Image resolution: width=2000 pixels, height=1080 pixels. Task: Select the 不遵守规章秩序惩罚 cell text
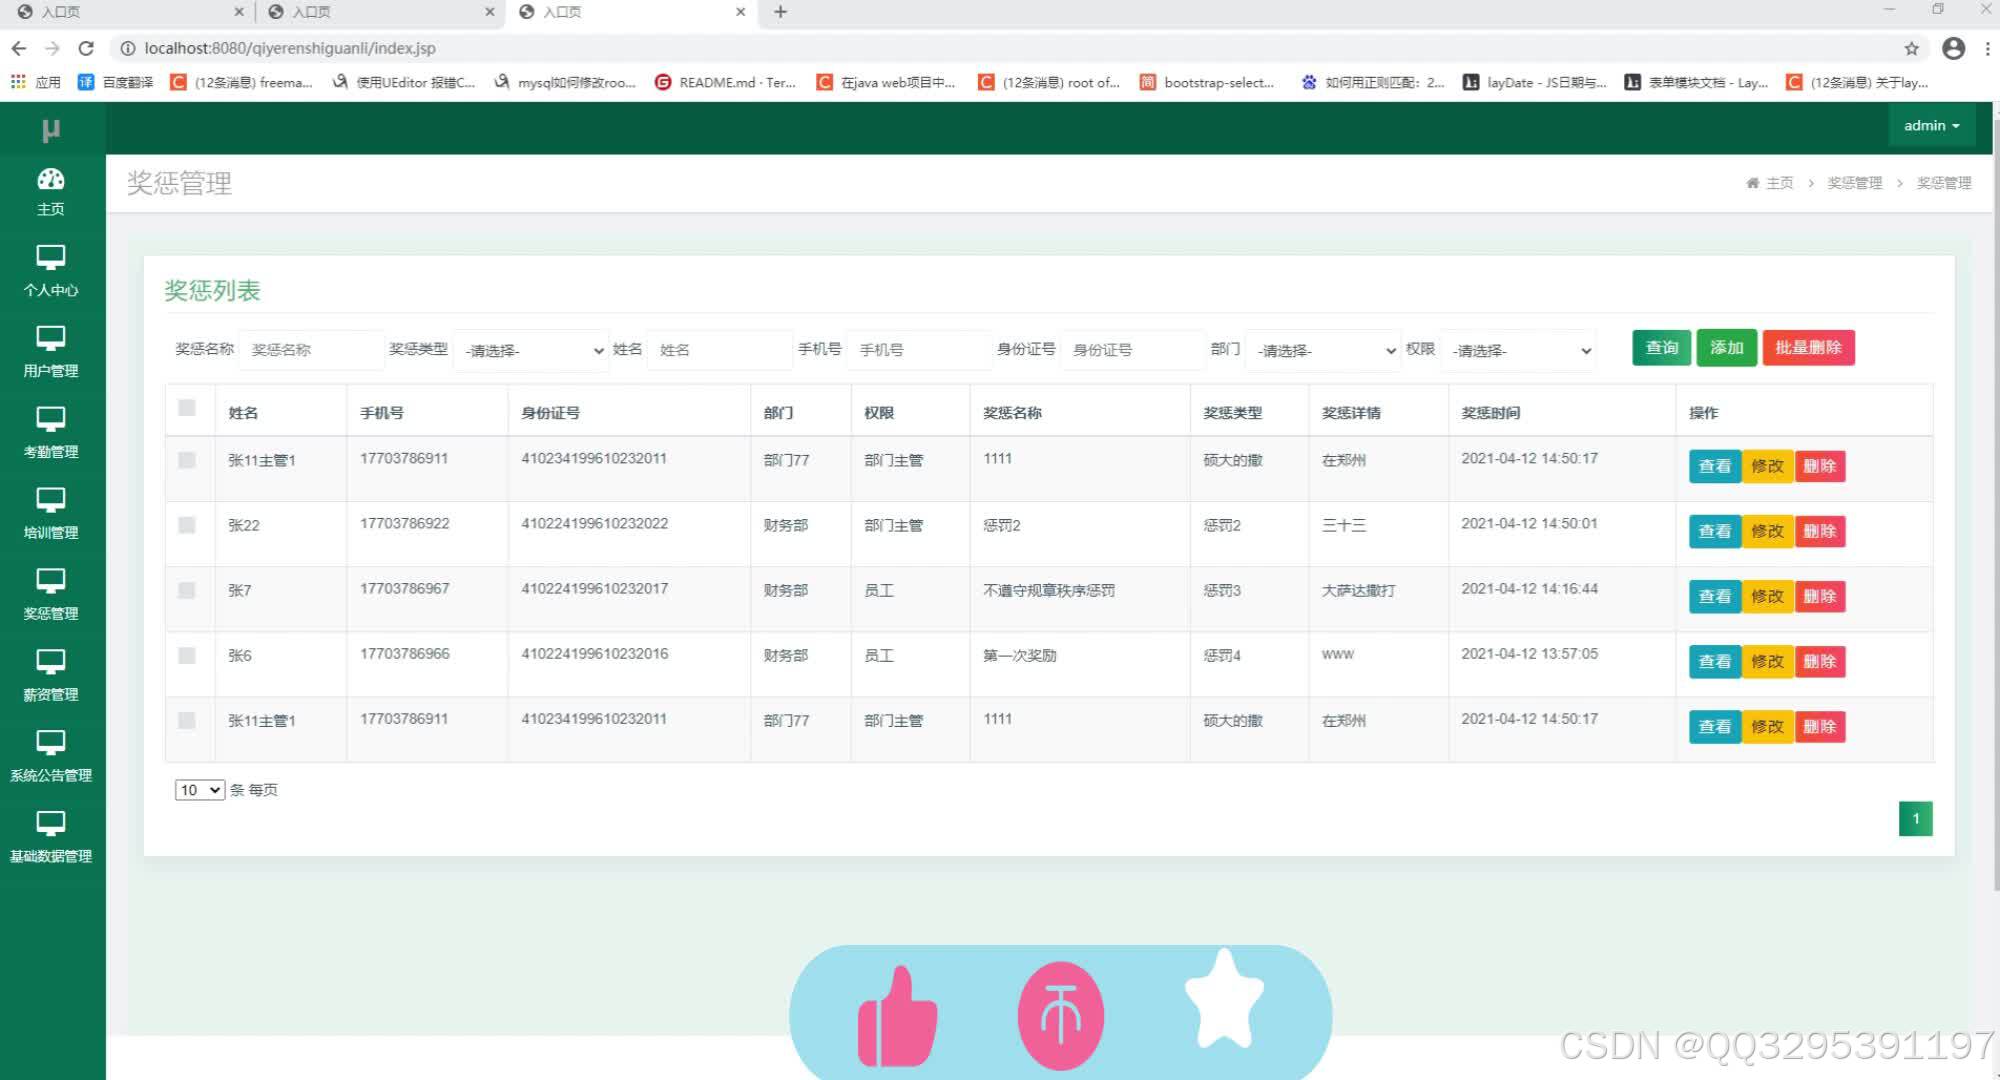pos(1049,591)
